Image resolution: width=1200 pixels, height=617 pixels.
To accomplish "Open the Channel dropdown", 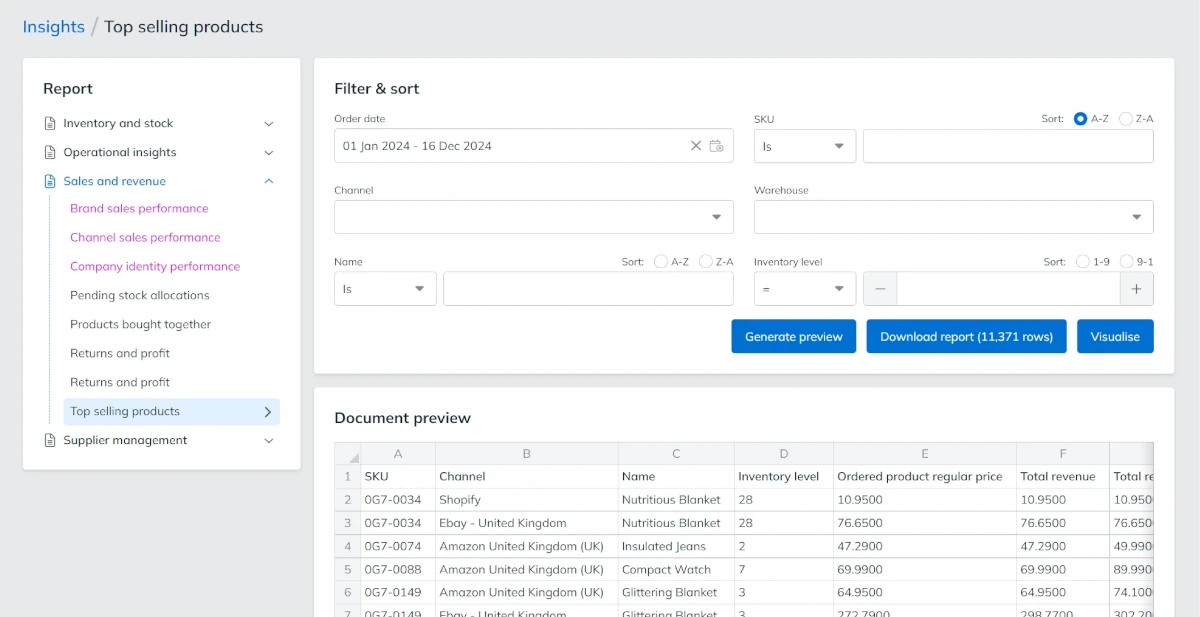I will pyautogui.click(x=534, y=217).
